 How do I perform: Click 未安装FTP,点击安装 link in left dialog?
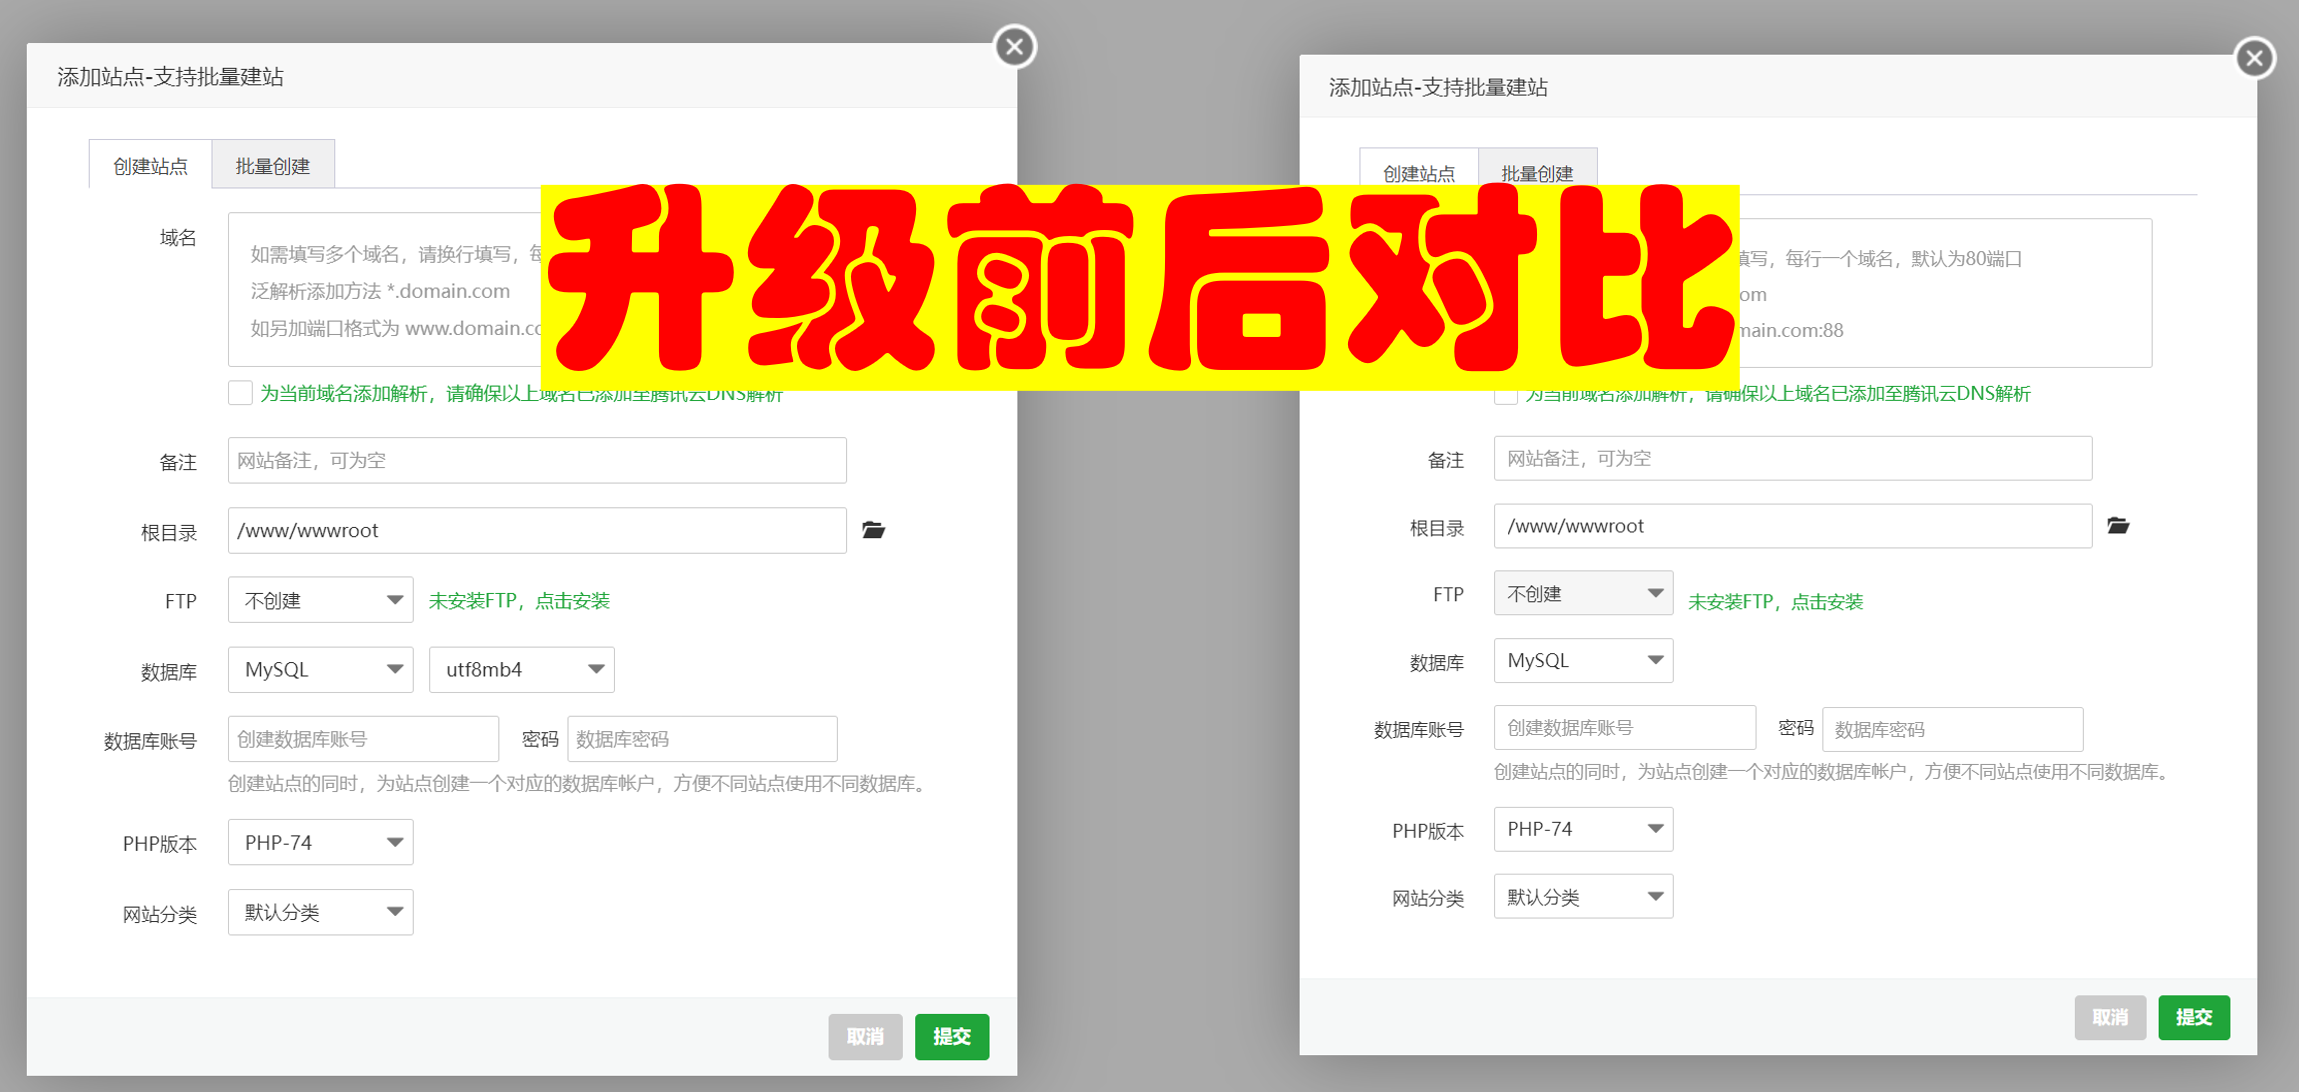point(519,600)
